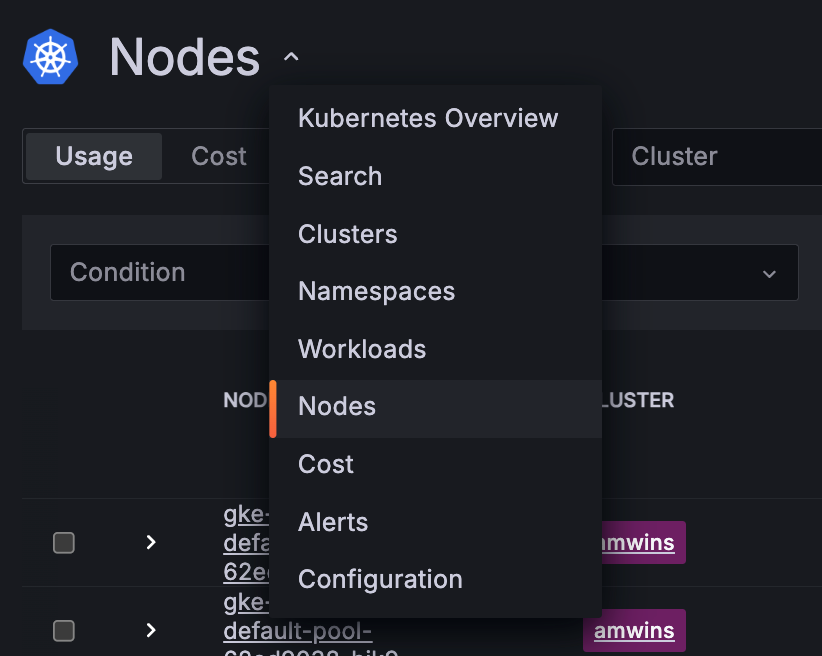Collapse the Nodes title menu chevron
The height and width of the screenshot is (656, 822).
[x=291, y=58]
